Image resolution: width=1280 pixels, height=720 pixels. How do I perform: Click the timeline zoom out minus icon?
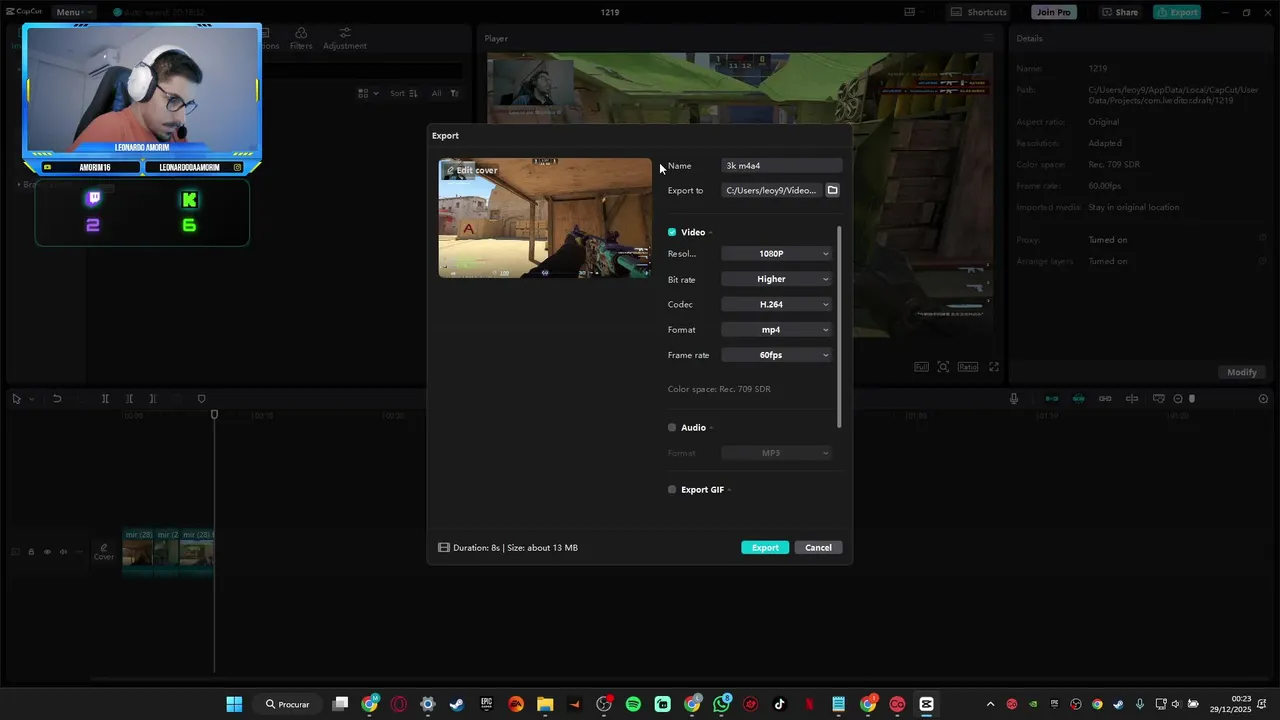click(x=1178, y=399)
